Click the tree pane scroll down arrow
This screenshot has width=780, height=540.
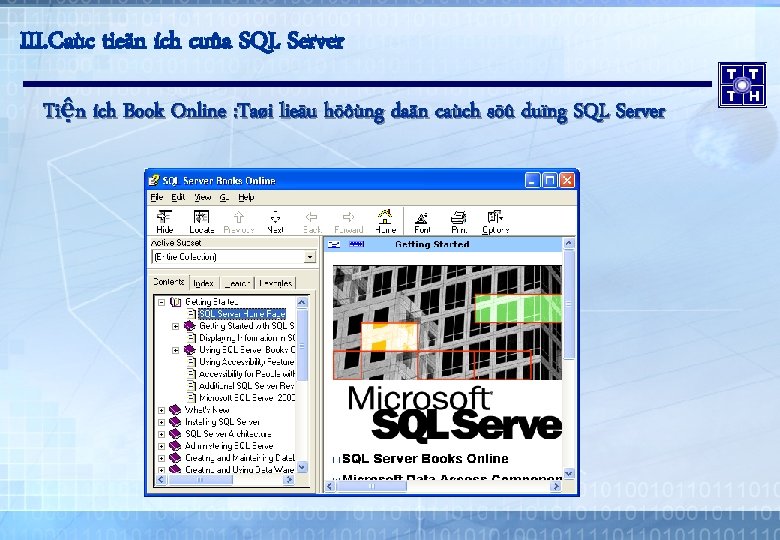click(x=302, y=467)
